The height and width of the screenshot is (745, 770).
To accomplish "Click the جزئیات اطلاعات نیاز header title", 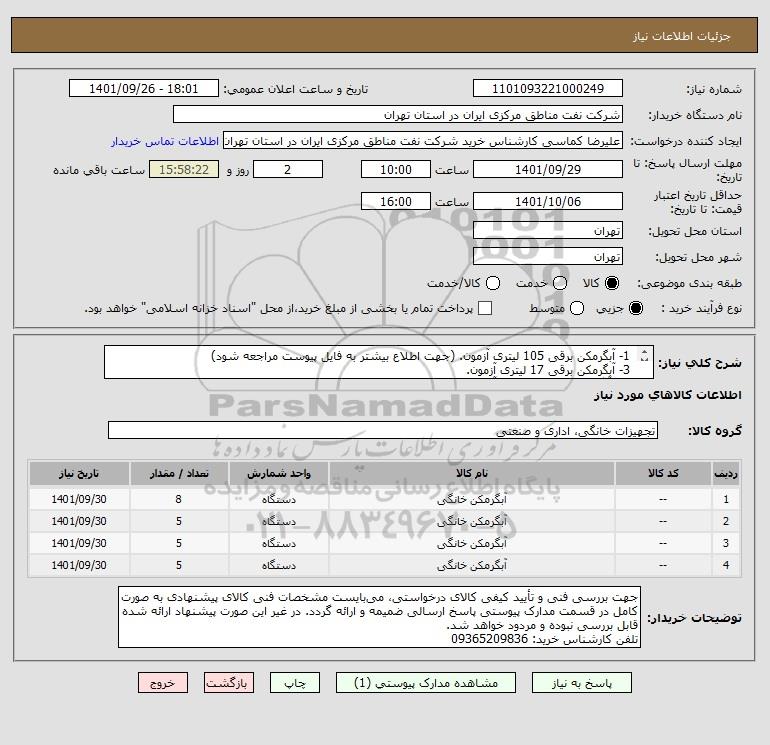I will coord(682,36).
